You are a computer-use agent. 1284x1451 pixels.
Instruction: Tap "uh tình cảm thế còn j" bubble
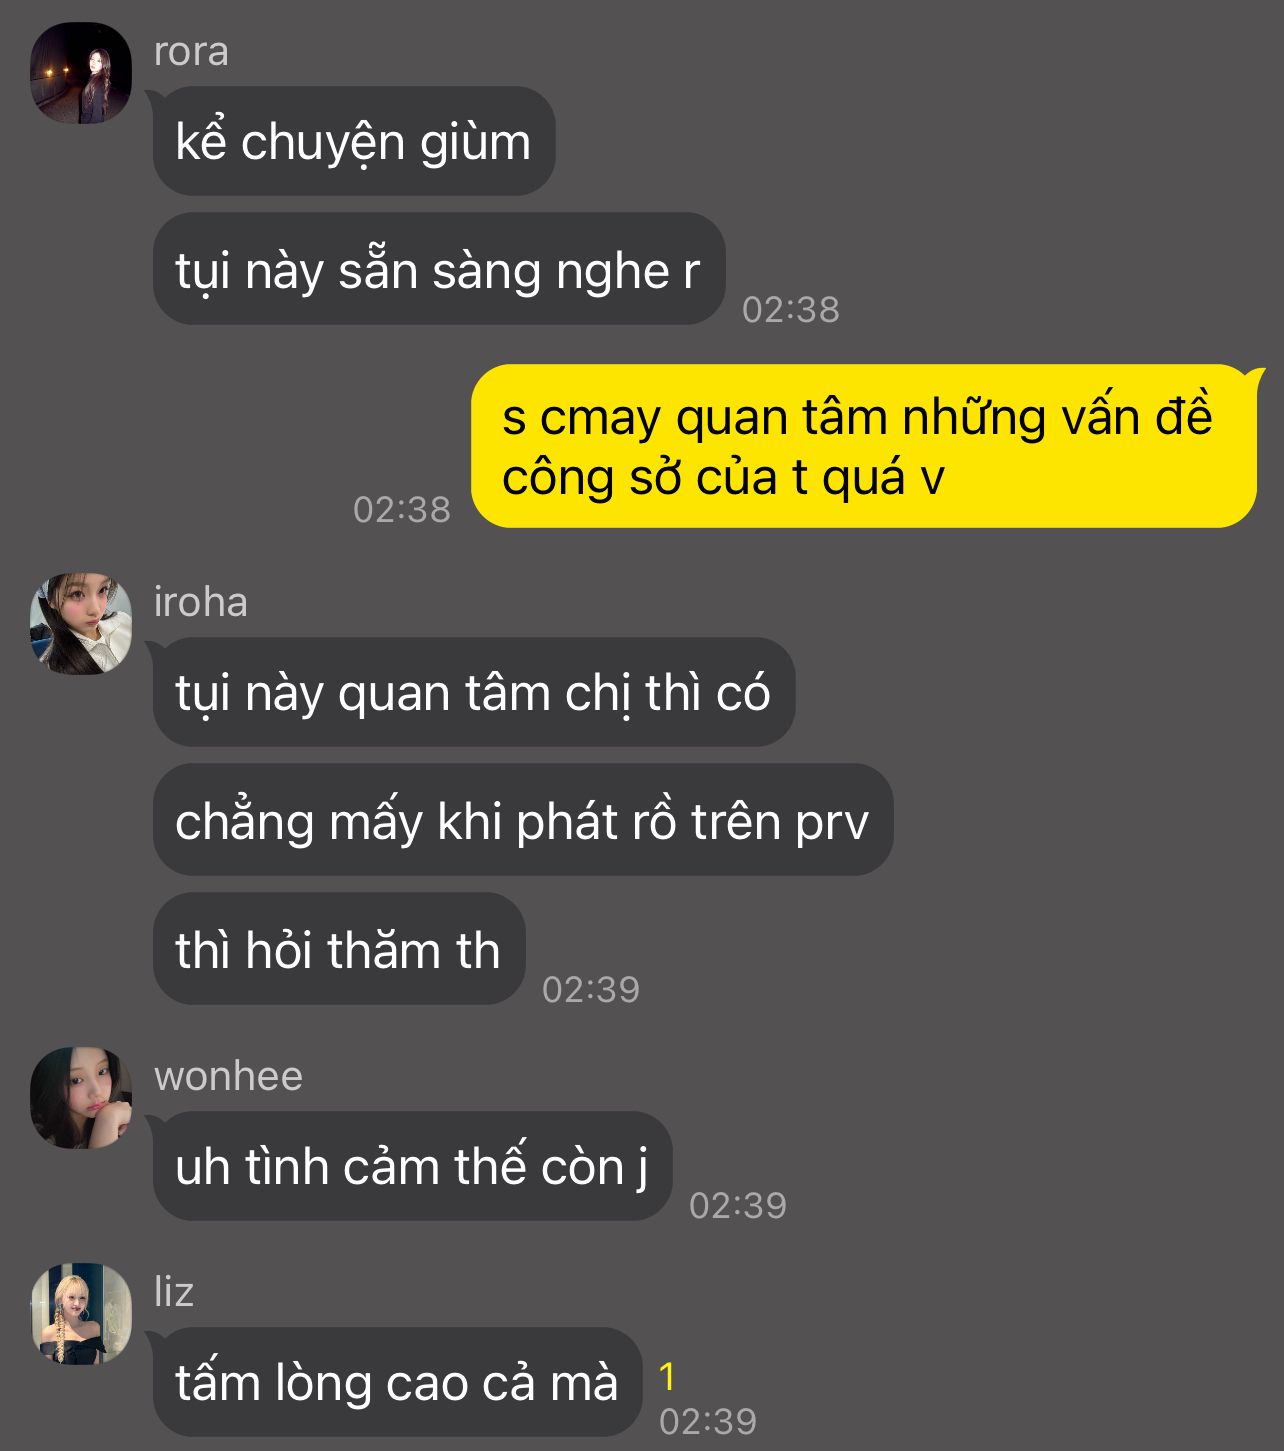[412, 1166]
